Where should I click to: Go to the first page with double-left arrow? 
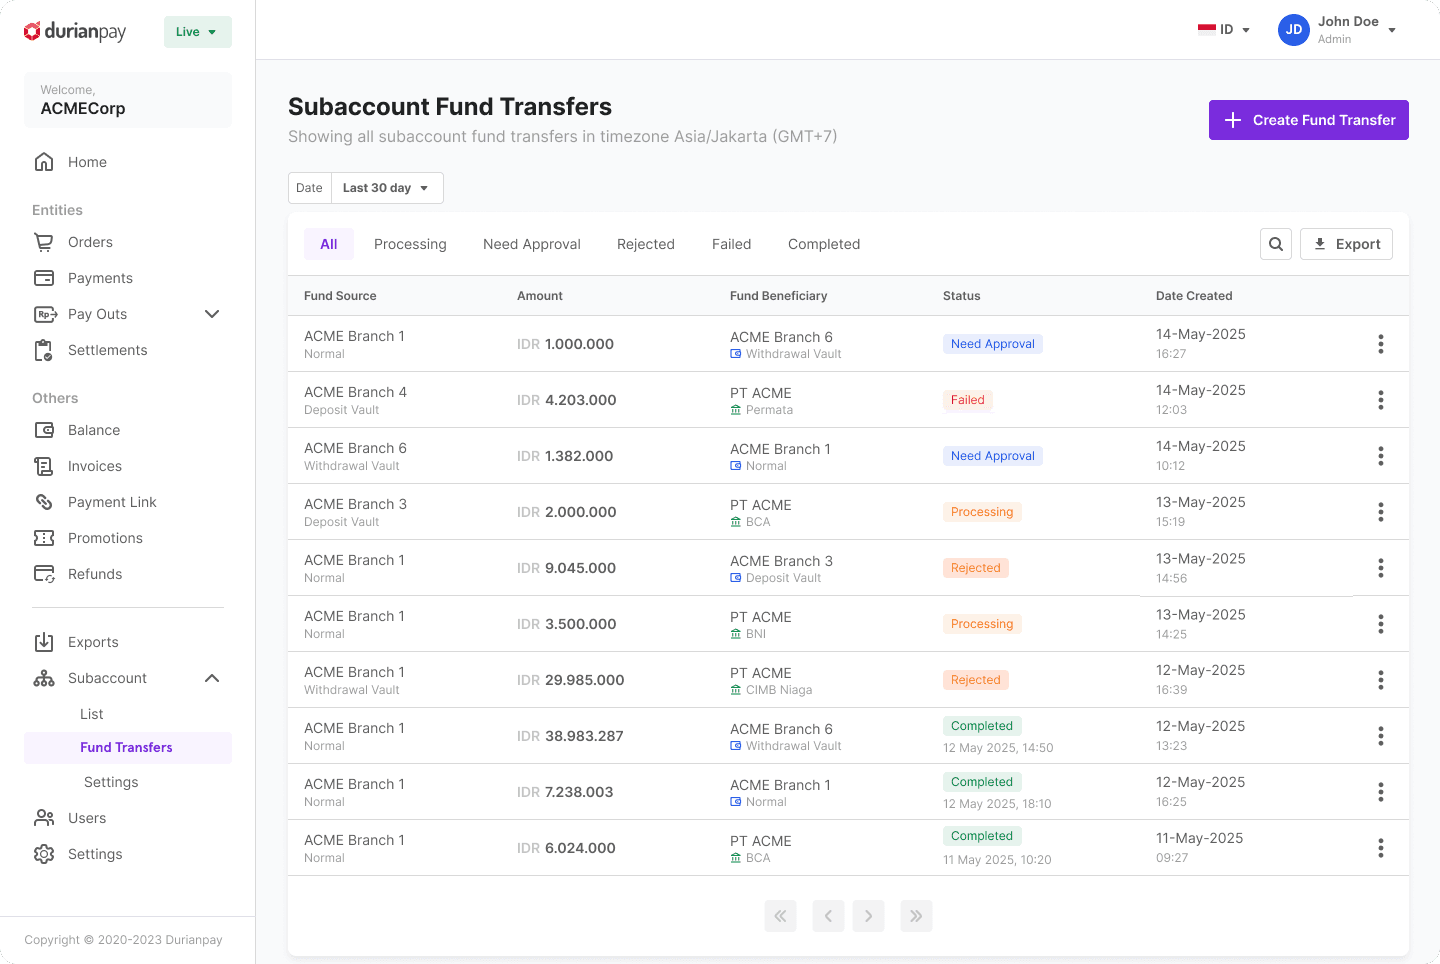tap(780, 916)
